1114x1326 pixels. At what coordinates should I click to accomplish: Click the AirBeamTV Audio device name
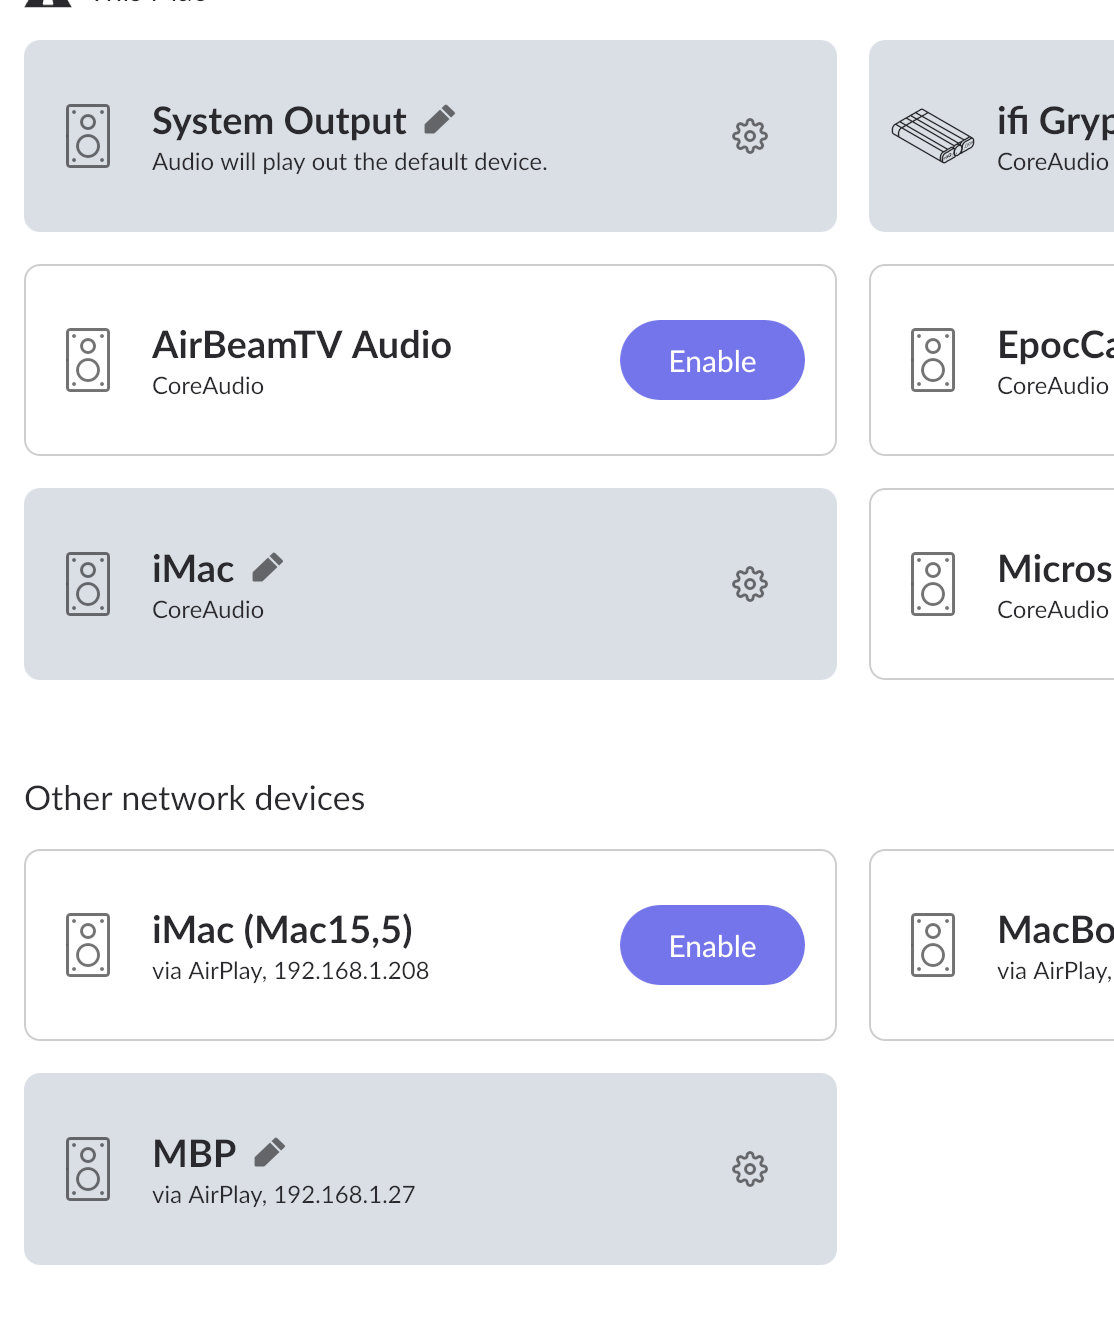[301, 345]
